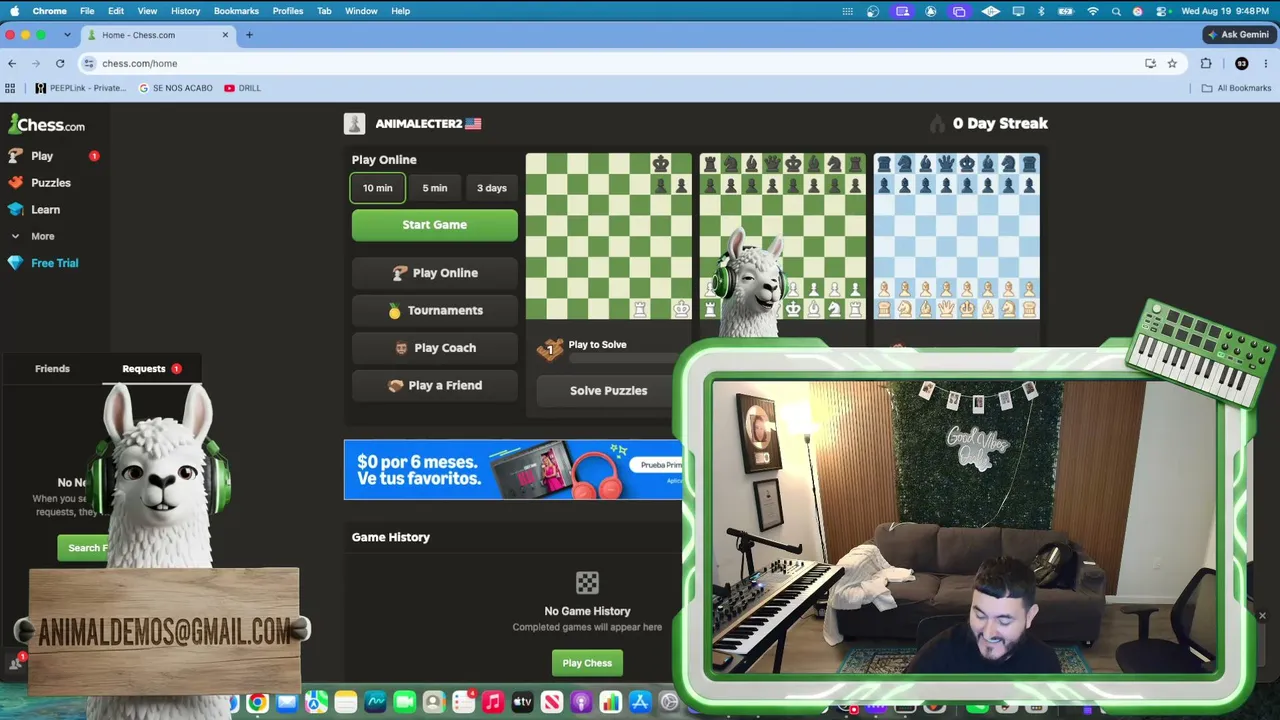Screen dimensions: 1280x720
Task: Open the Chrome profile avatar
Action: coord(1242,63)
